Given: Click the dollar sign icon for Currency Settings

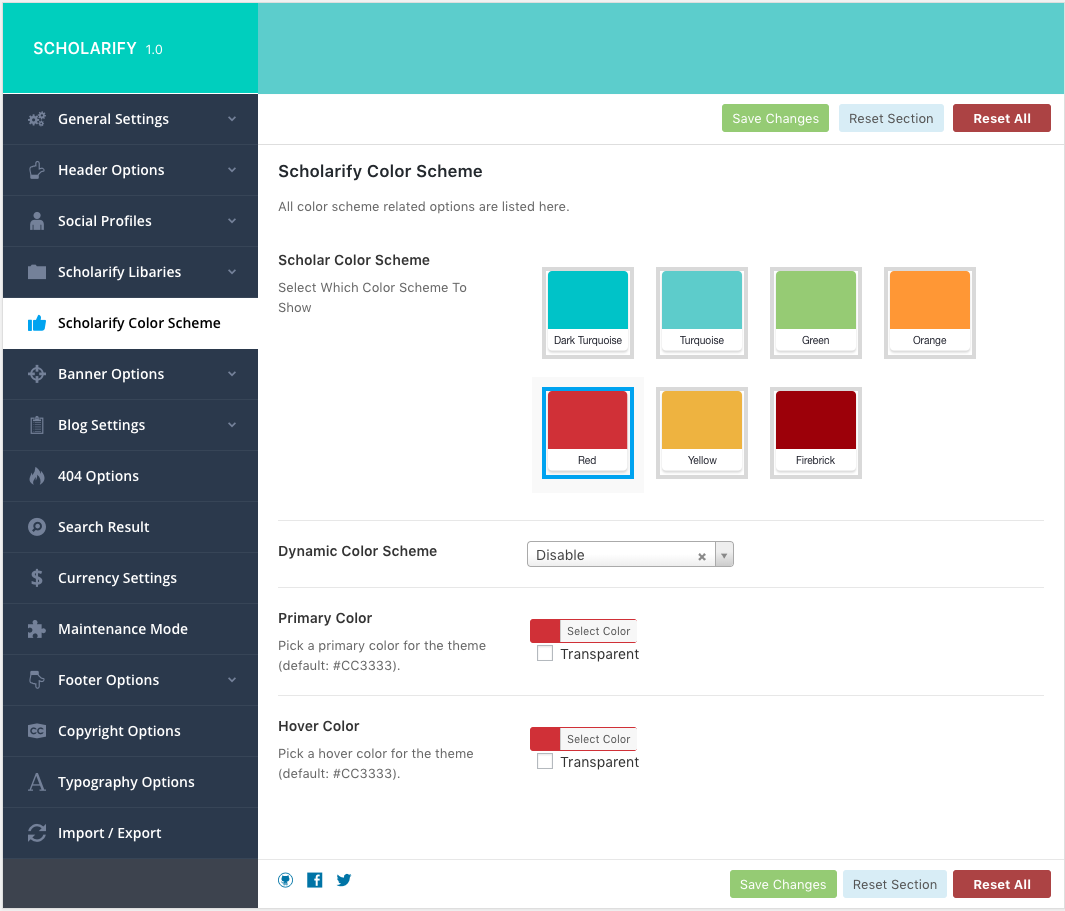Looking at the screenshot, I should (37, 578).
